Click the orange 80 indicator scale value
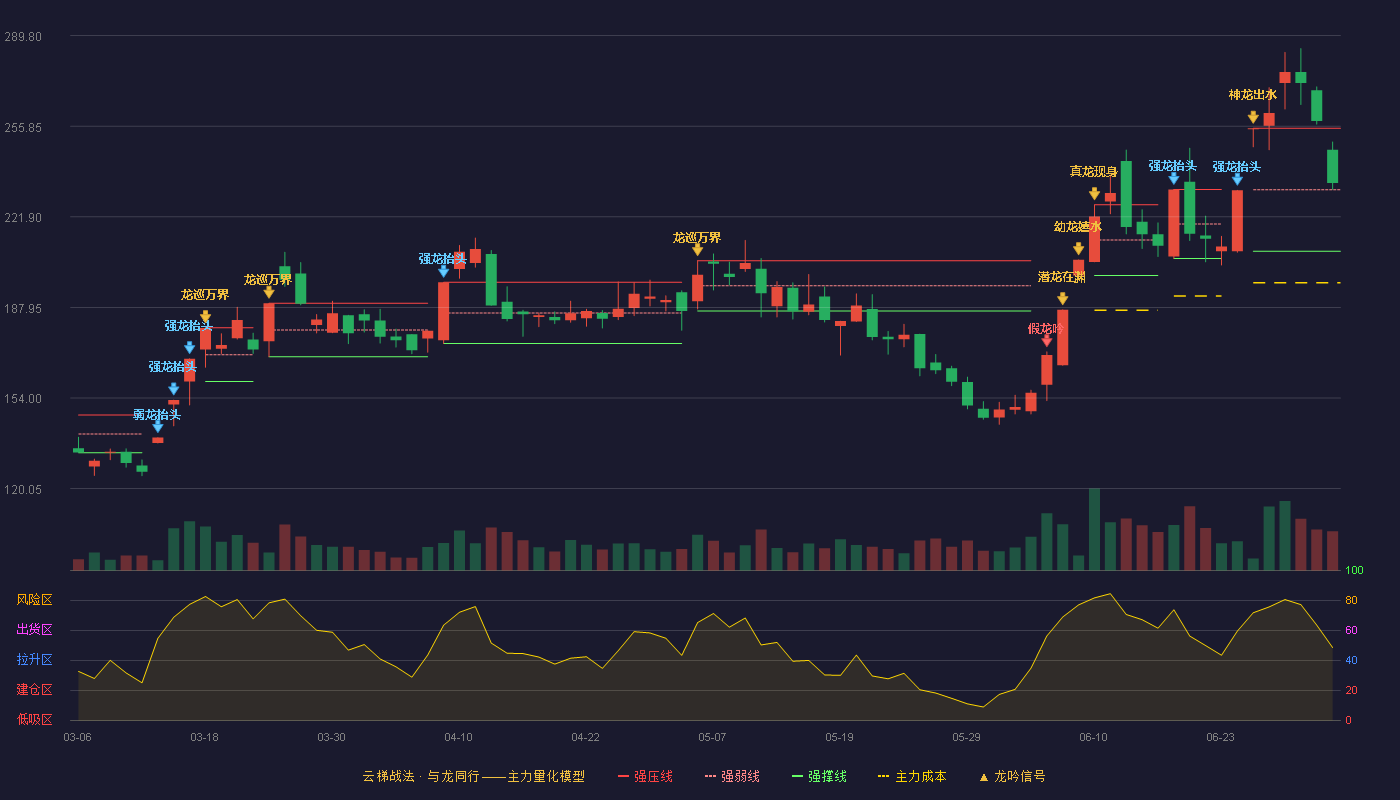Screen dimensions: 1400x800 tap(1351, 600)
